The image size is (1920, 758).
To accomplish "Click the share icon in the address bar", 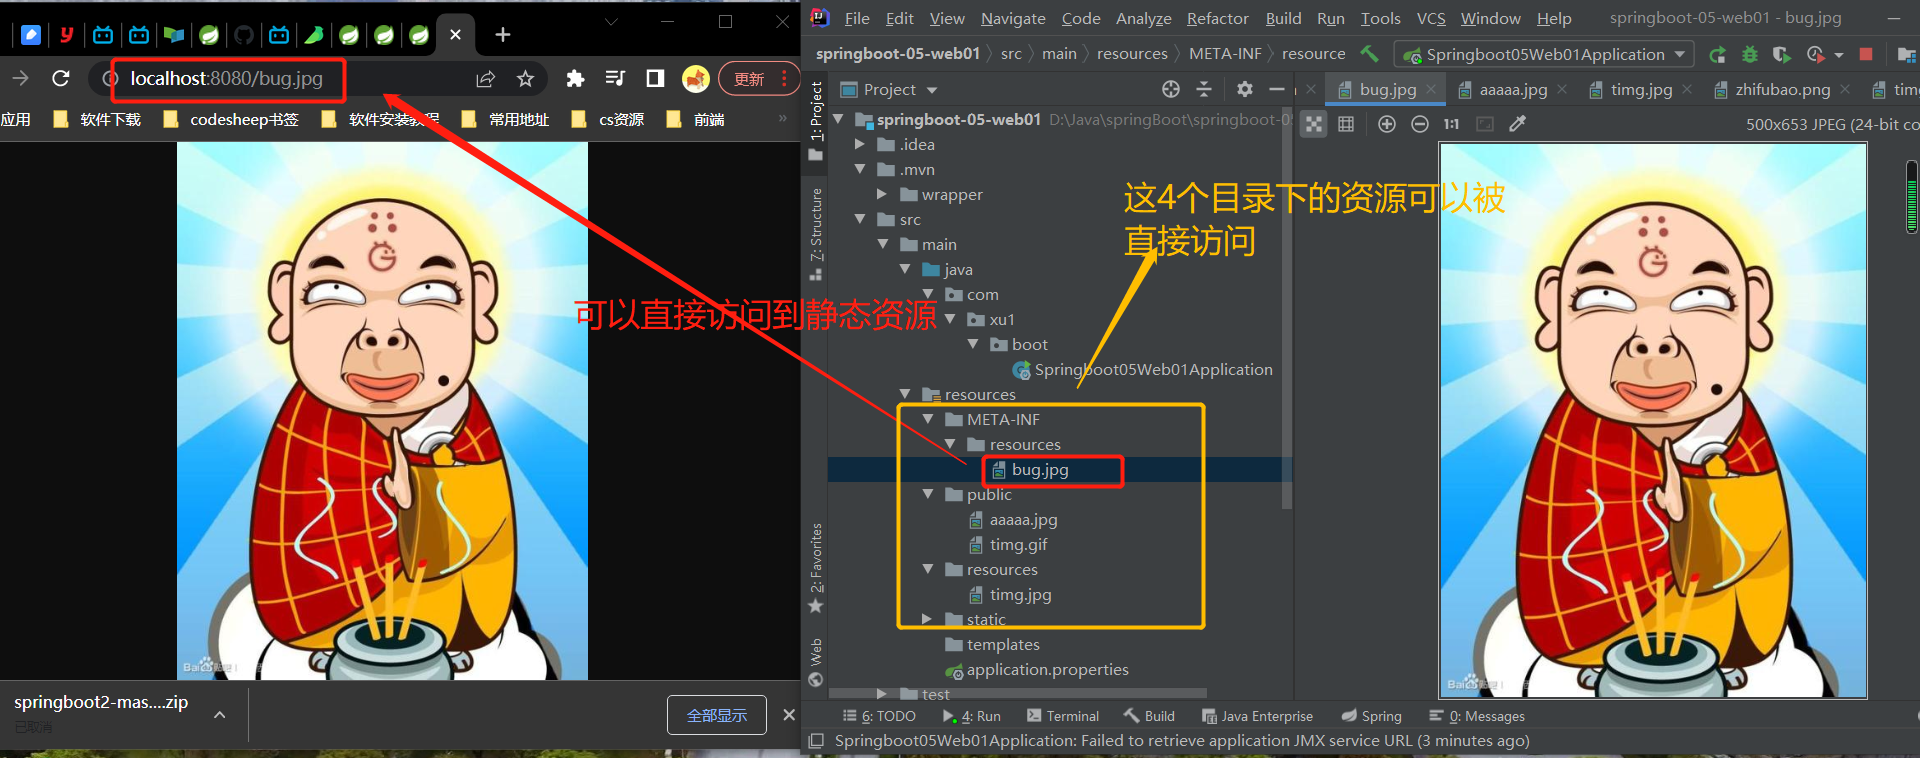I will (x=486, y=78).
